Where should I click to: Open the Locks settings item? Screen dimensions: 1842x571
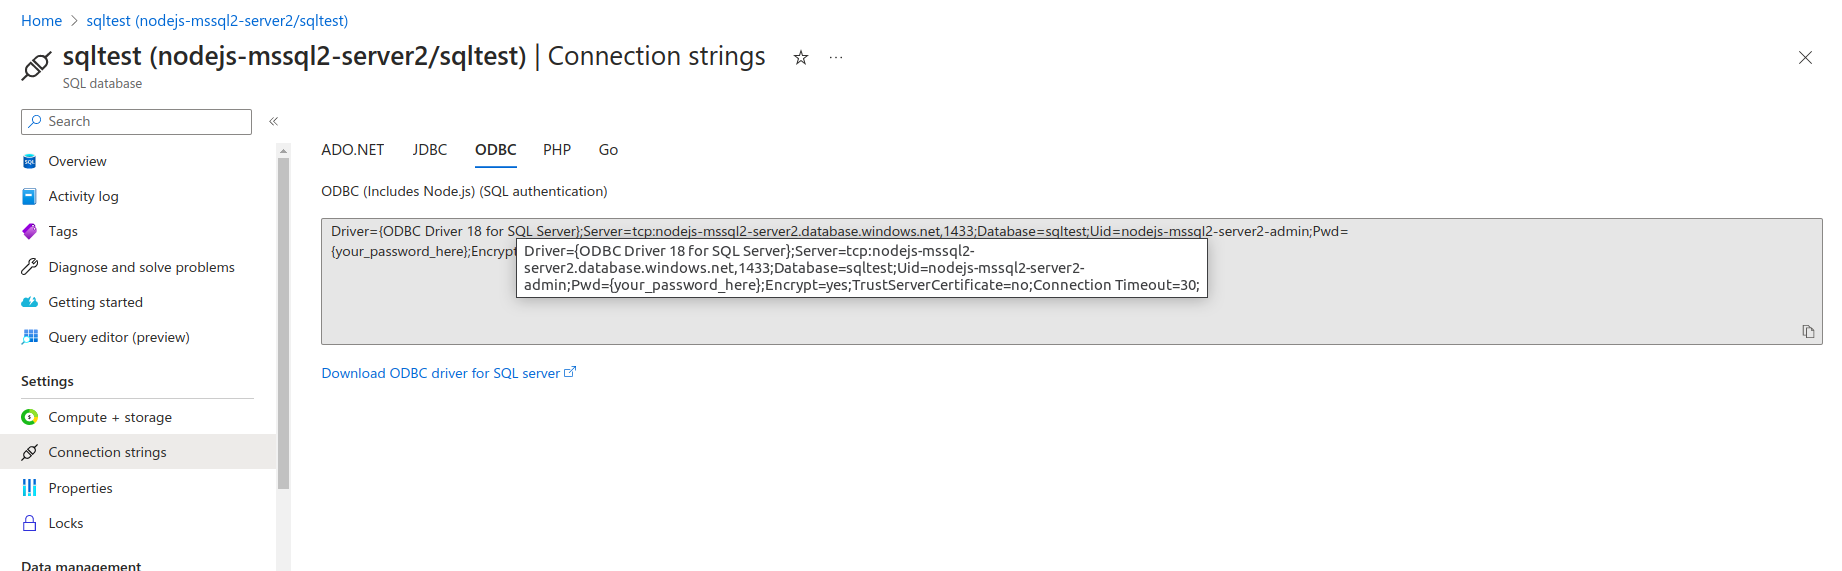coord(66,523)
